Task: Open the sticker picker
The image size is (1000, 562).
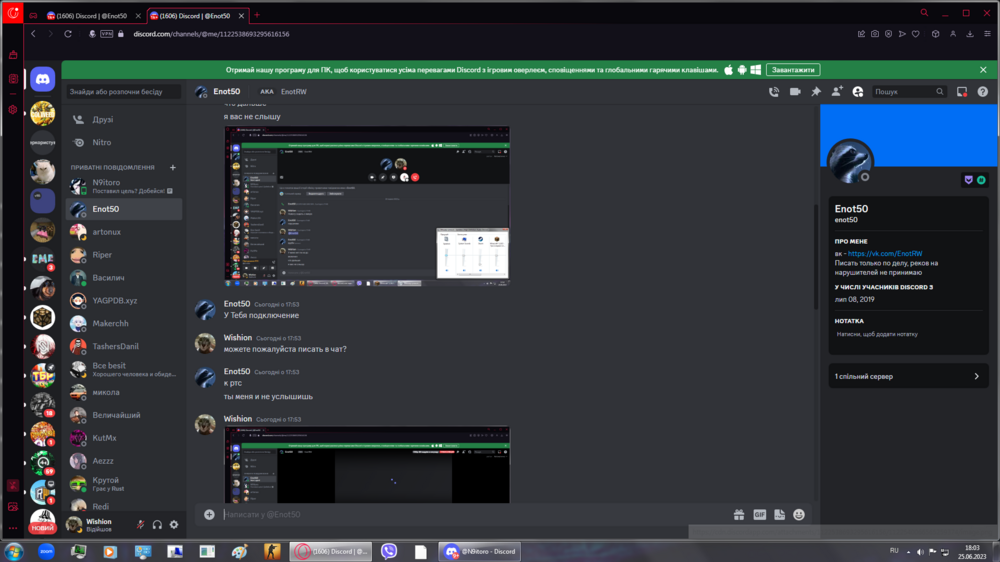Action: pos(779,514)
